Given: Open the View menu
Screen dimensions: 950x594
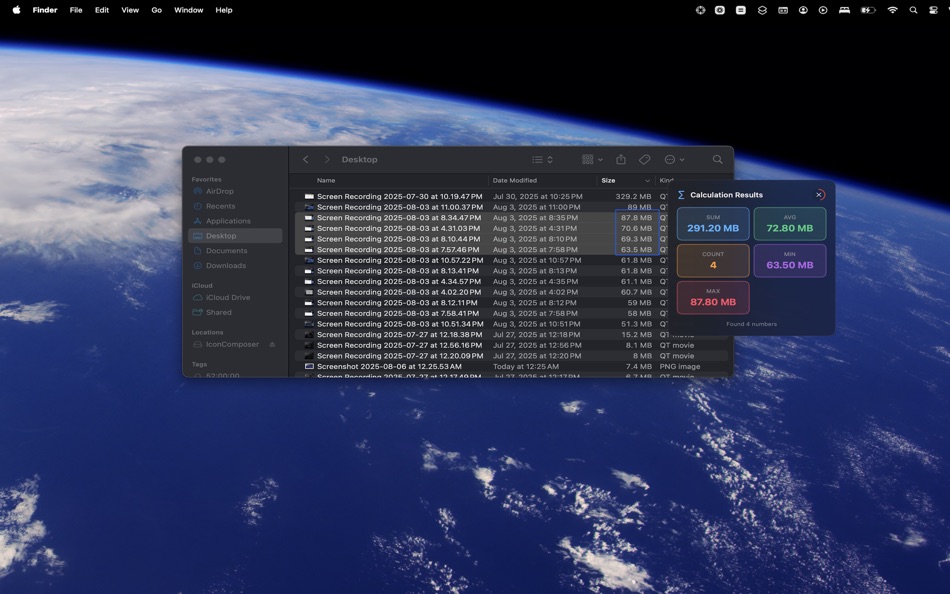Looking at the screenshot, I should coord(130,10).
